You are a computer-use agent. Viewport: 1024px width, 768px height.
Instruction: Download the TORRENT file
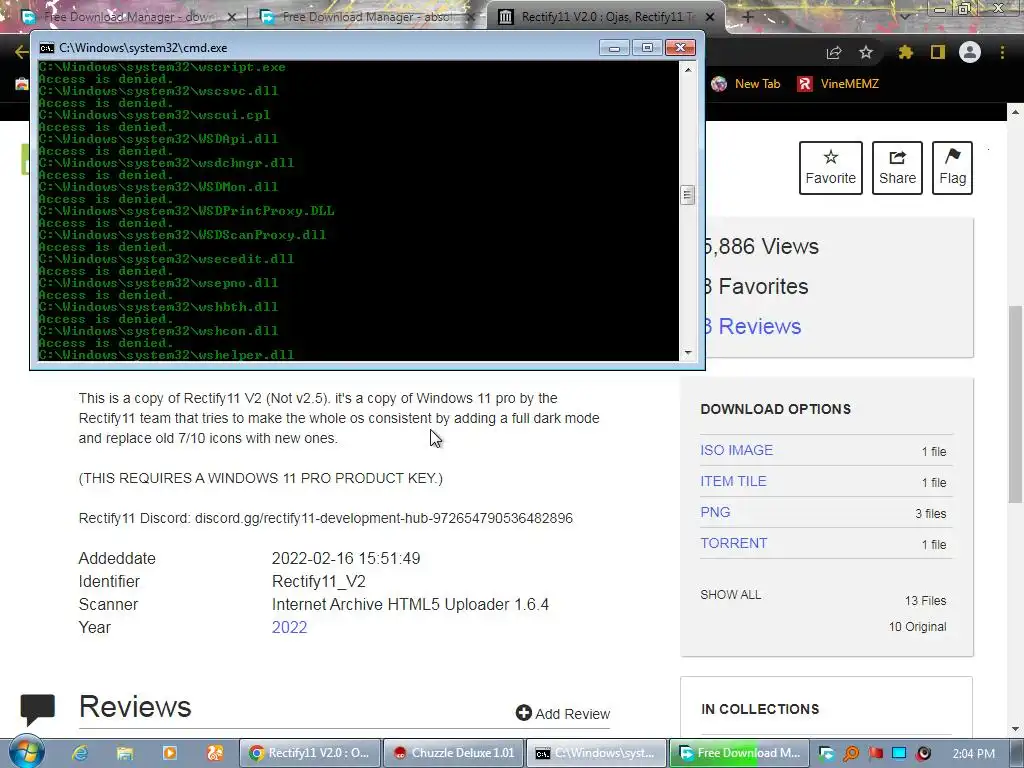pyautogui.click(x=733, y=543)
